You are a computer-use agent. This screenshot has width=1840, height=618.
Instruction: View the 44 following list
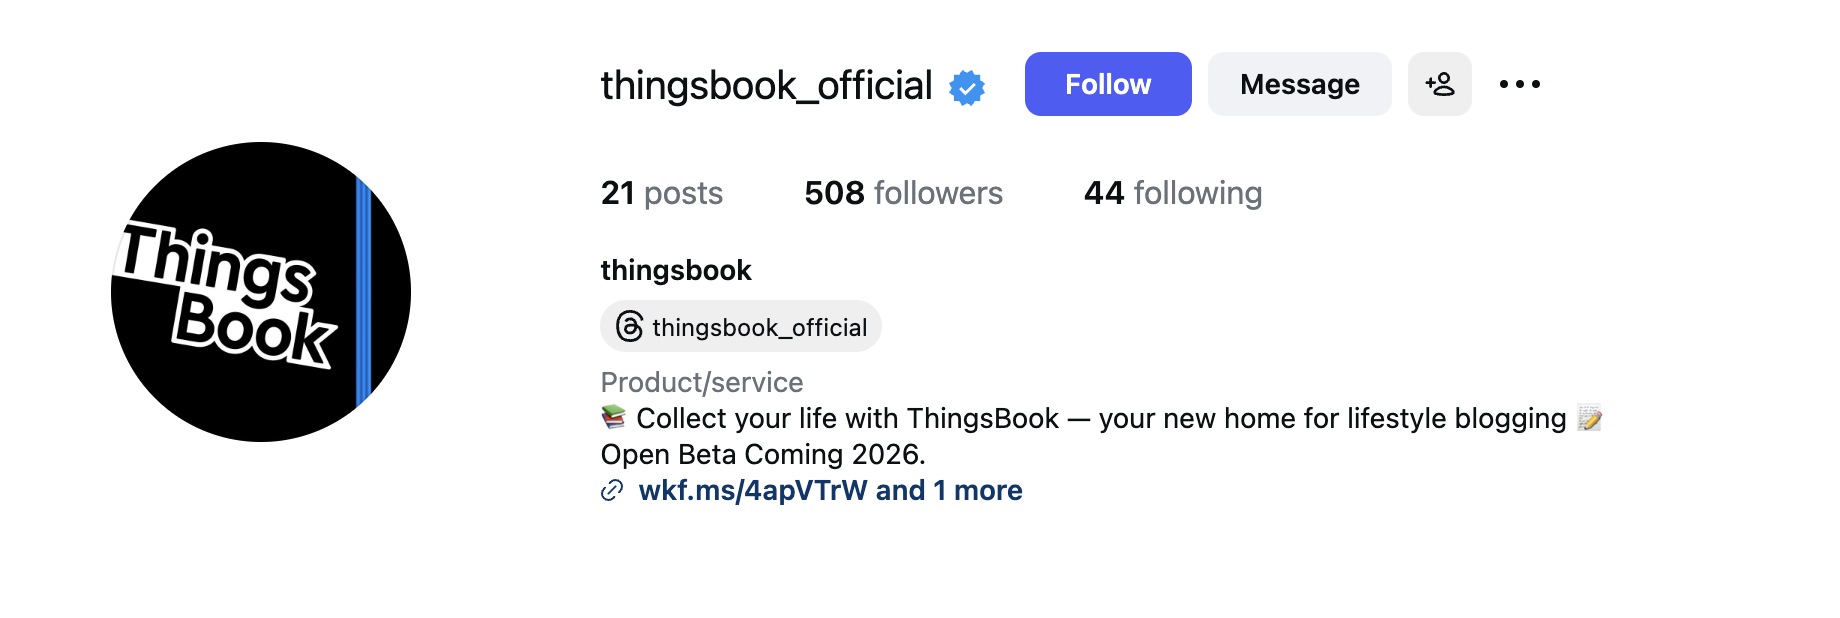[x=1172, y=193]
